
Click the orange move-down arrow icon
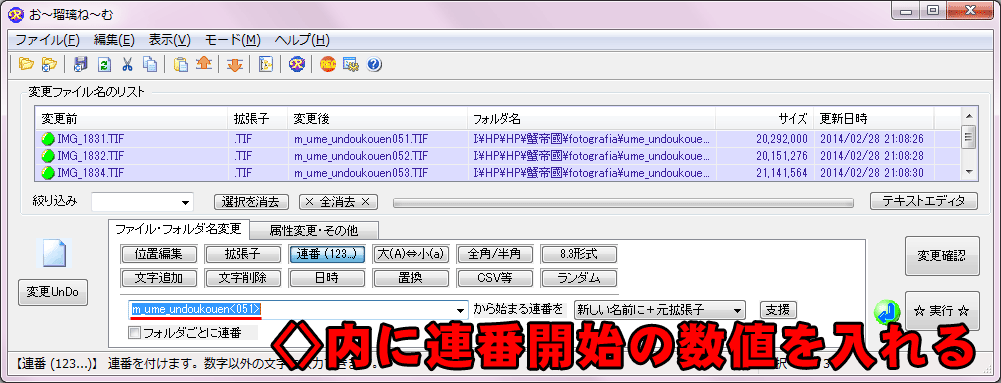(x=235, y=64)
